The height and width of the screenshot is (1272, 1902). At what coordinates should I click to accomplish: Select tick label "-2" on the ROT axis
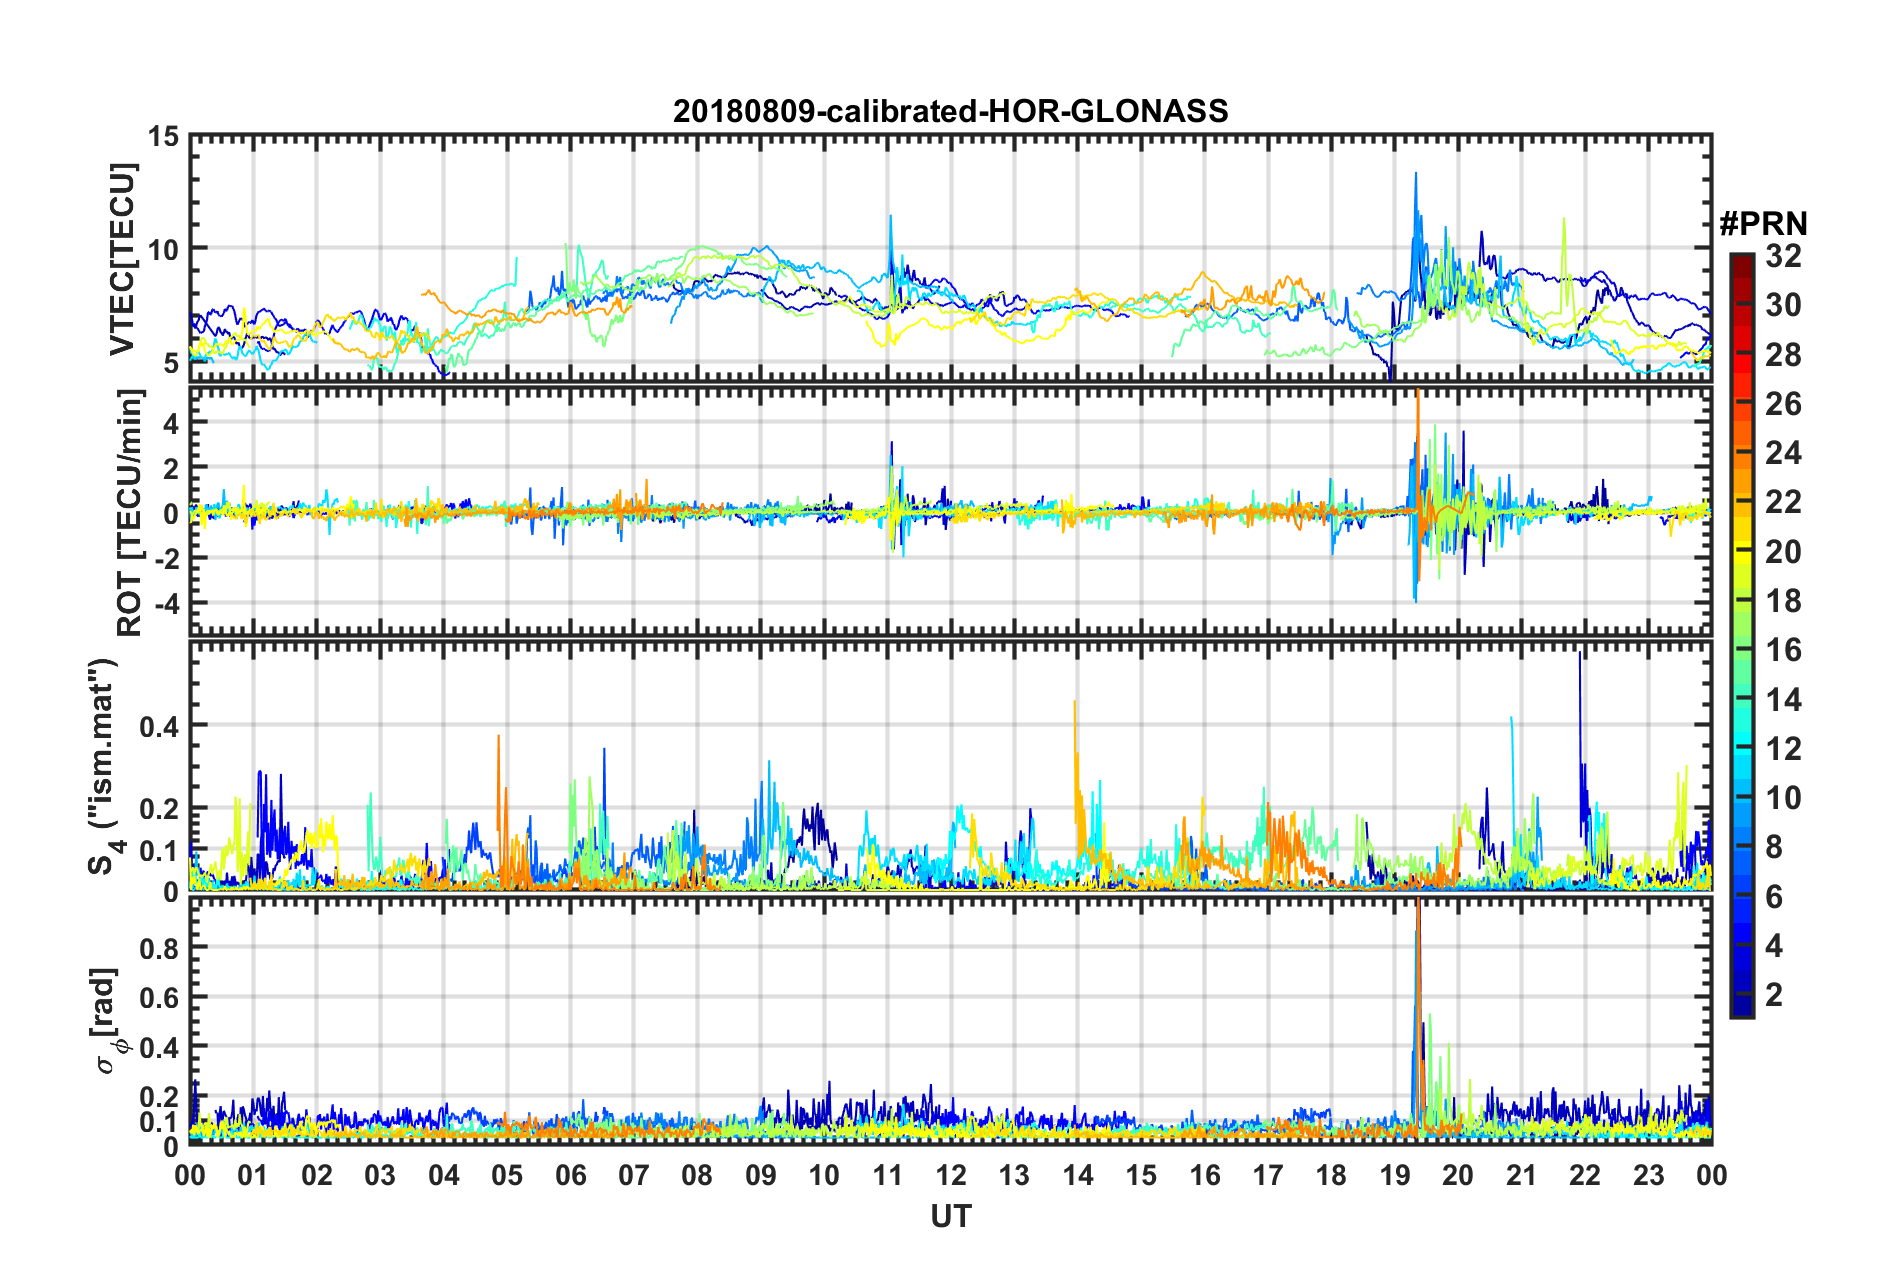pyautogui.click(x=167, y=559)
